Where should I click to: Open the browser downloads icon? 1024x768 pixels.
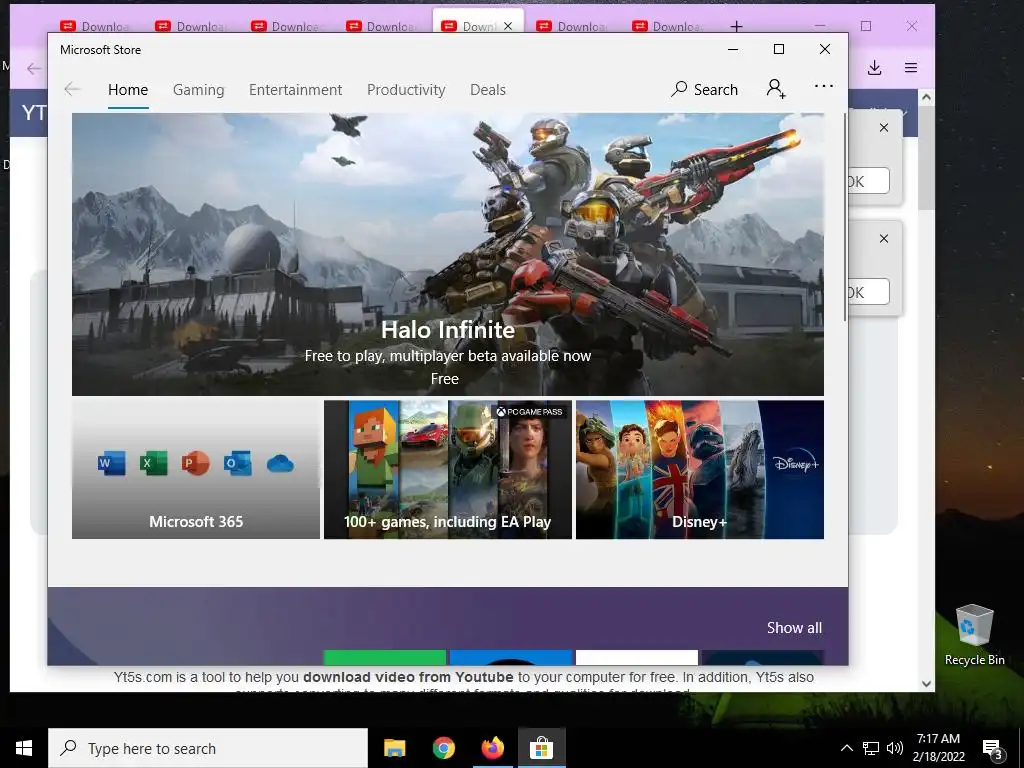pyautogui.click(x=874, y=68)
